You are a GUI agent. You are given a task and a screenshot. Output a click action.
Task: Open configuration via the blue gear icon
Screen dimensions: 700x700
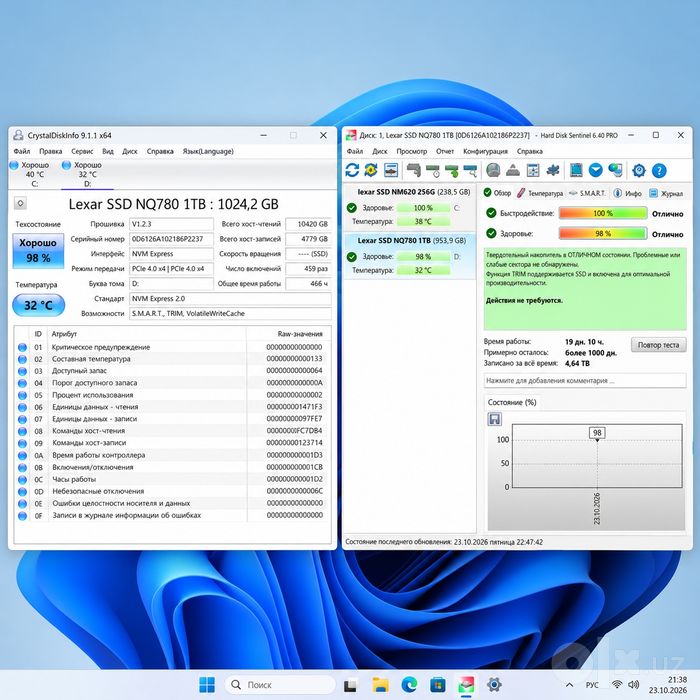click(639, 170)
